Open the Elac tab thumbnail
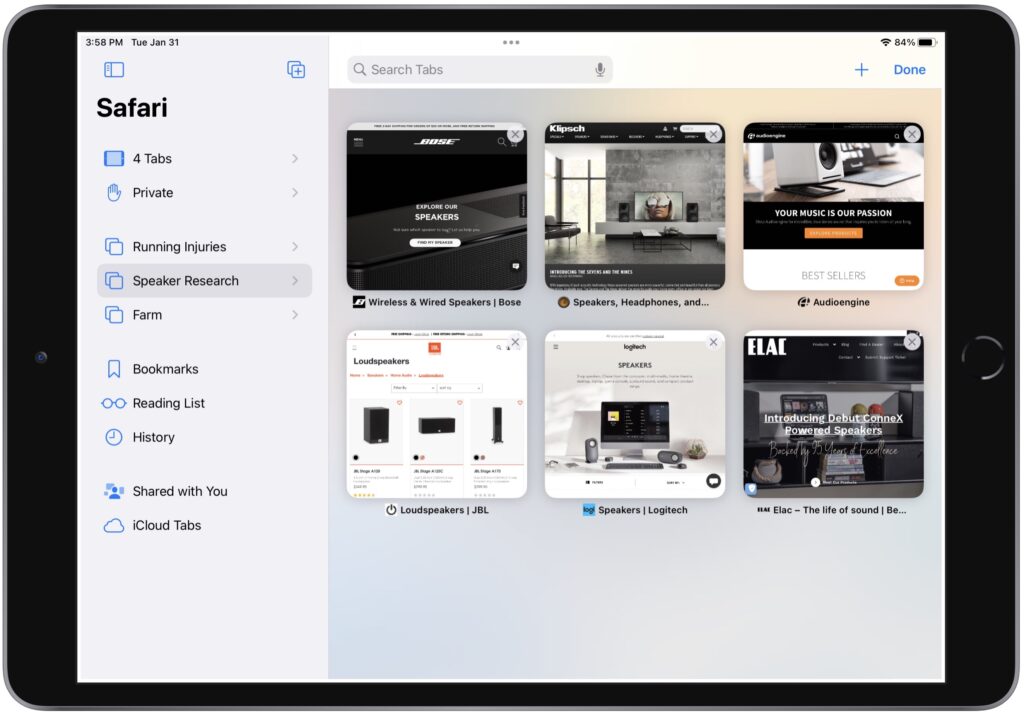 click(x=833, y=414)
